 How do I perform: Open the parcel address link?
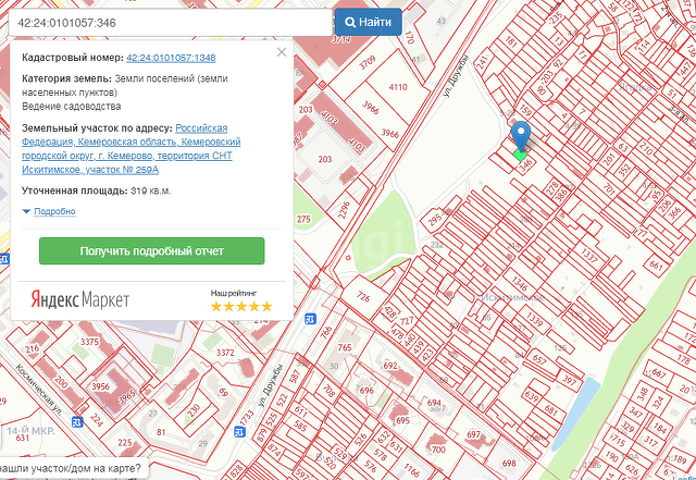[131, 149]
